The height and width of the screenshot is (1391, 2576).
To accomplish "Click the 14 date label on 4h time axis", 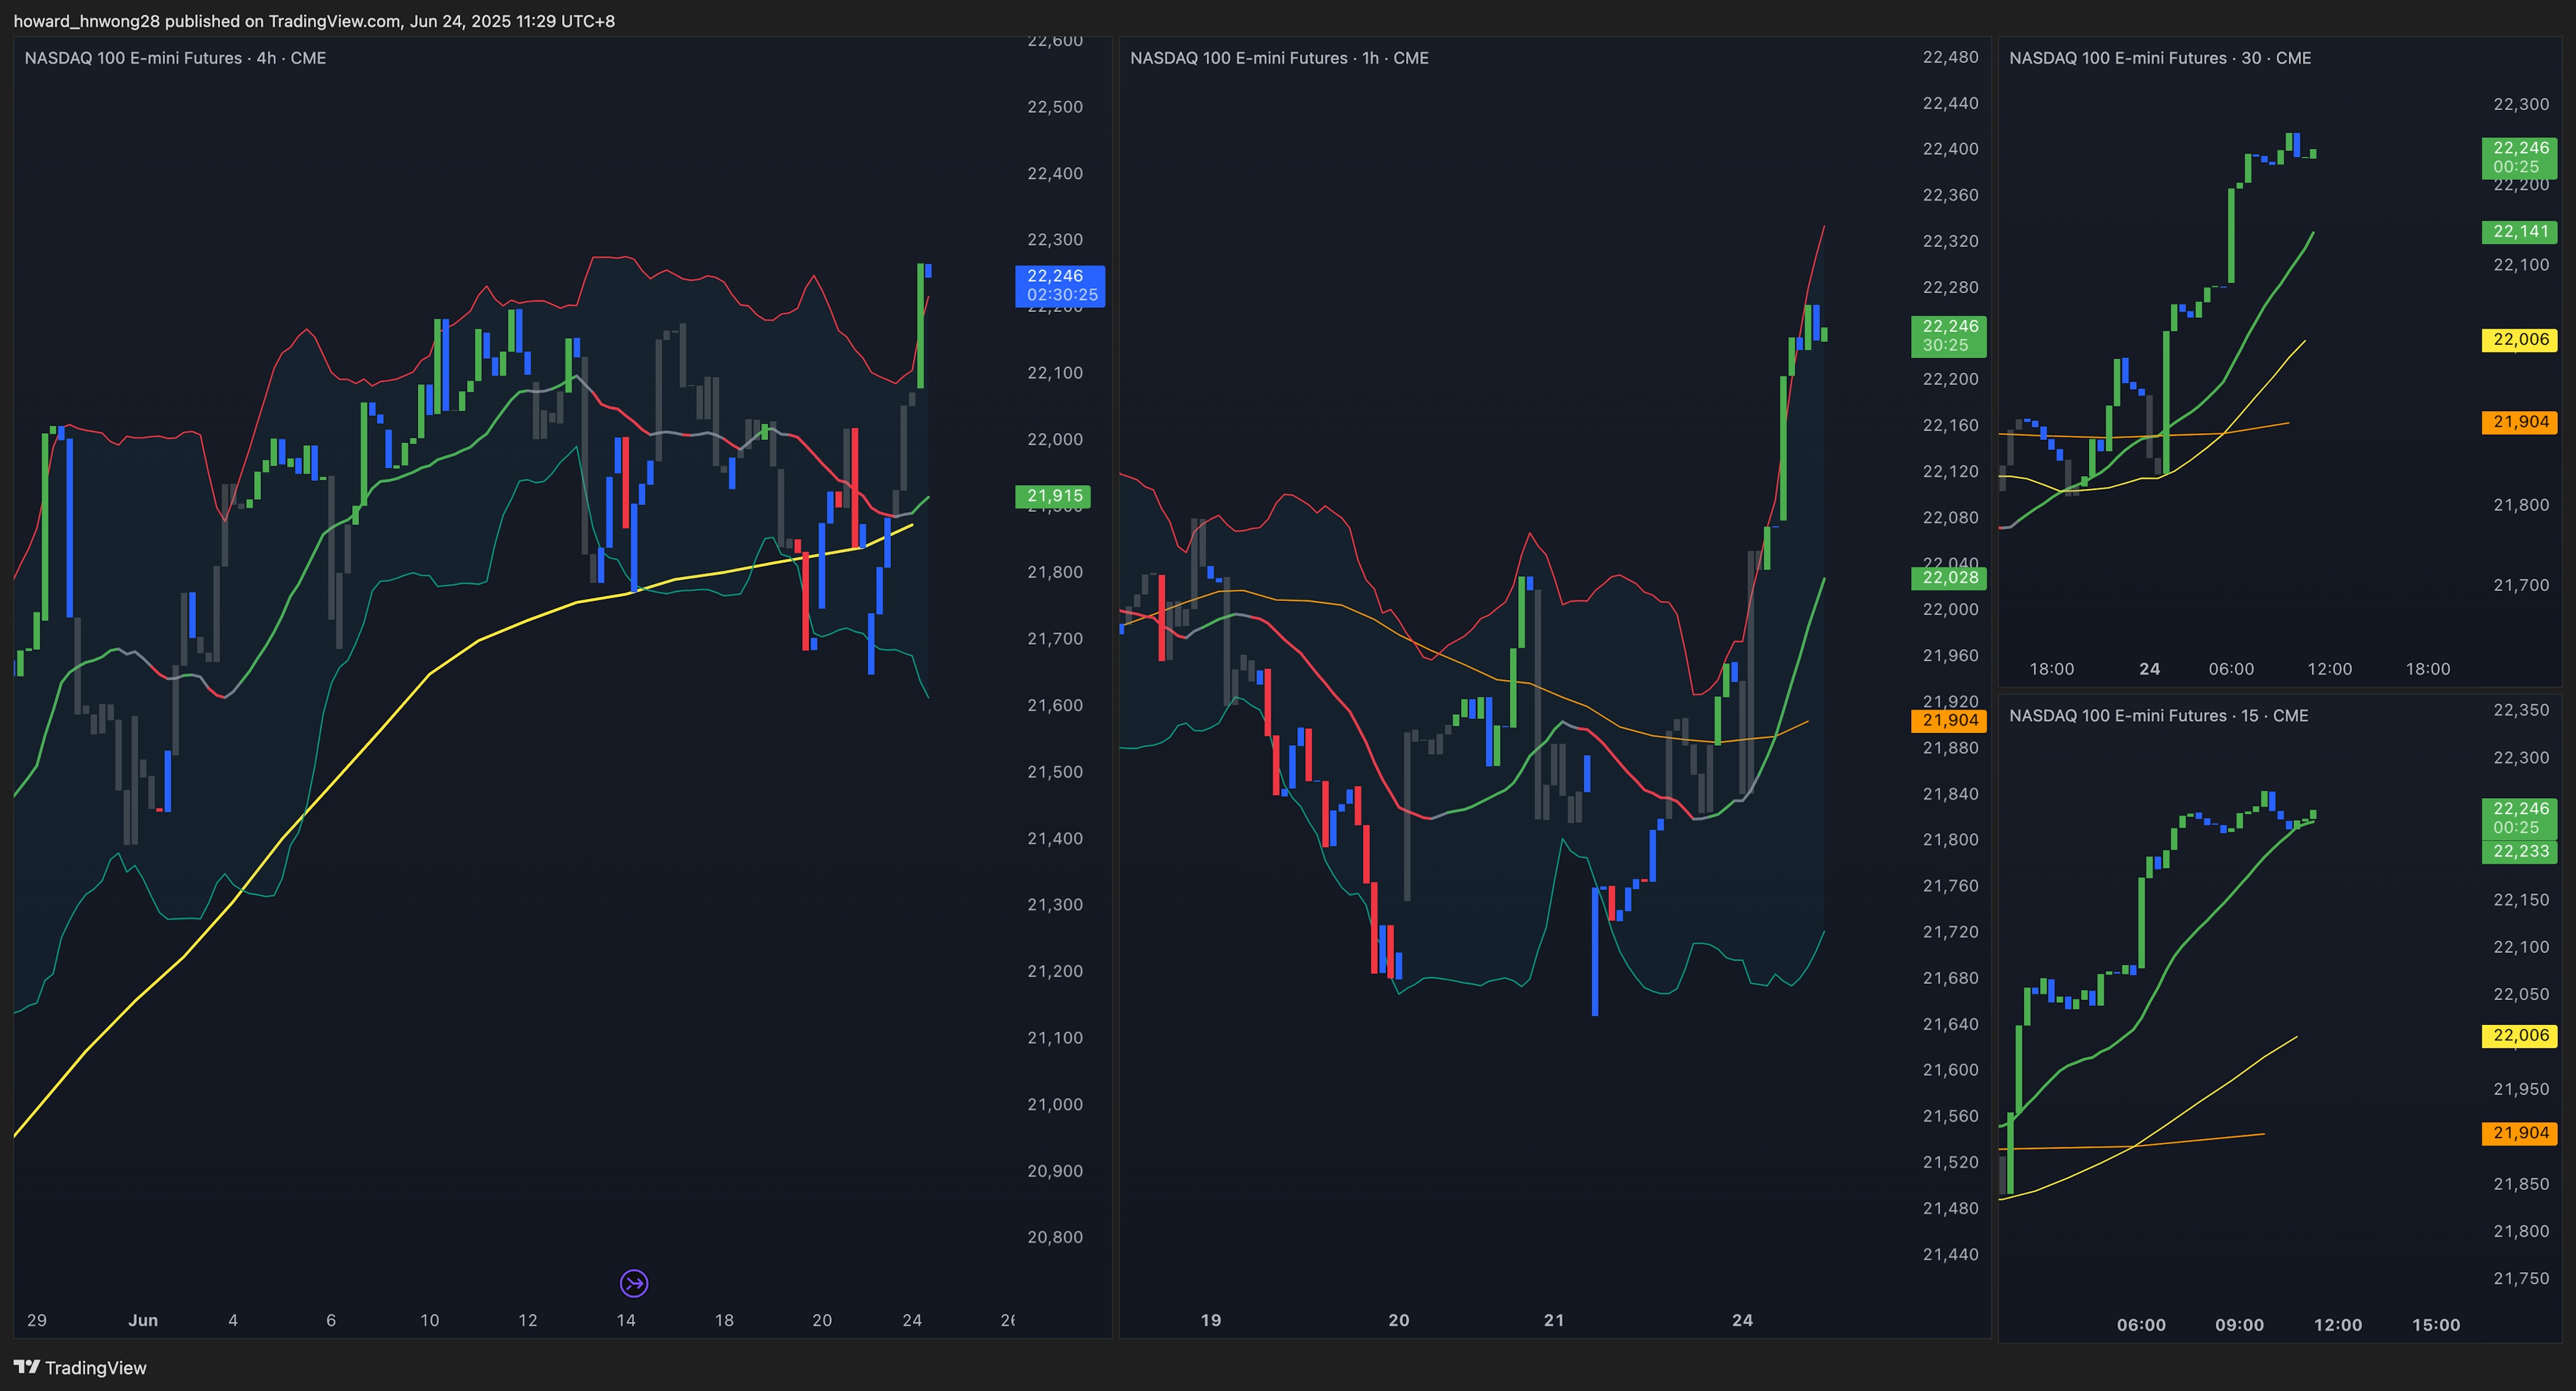I will (x=626, y=1320).
